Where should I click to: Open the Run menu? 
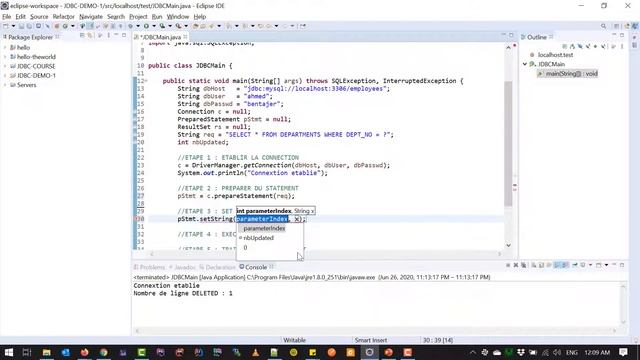coord(157,17)
